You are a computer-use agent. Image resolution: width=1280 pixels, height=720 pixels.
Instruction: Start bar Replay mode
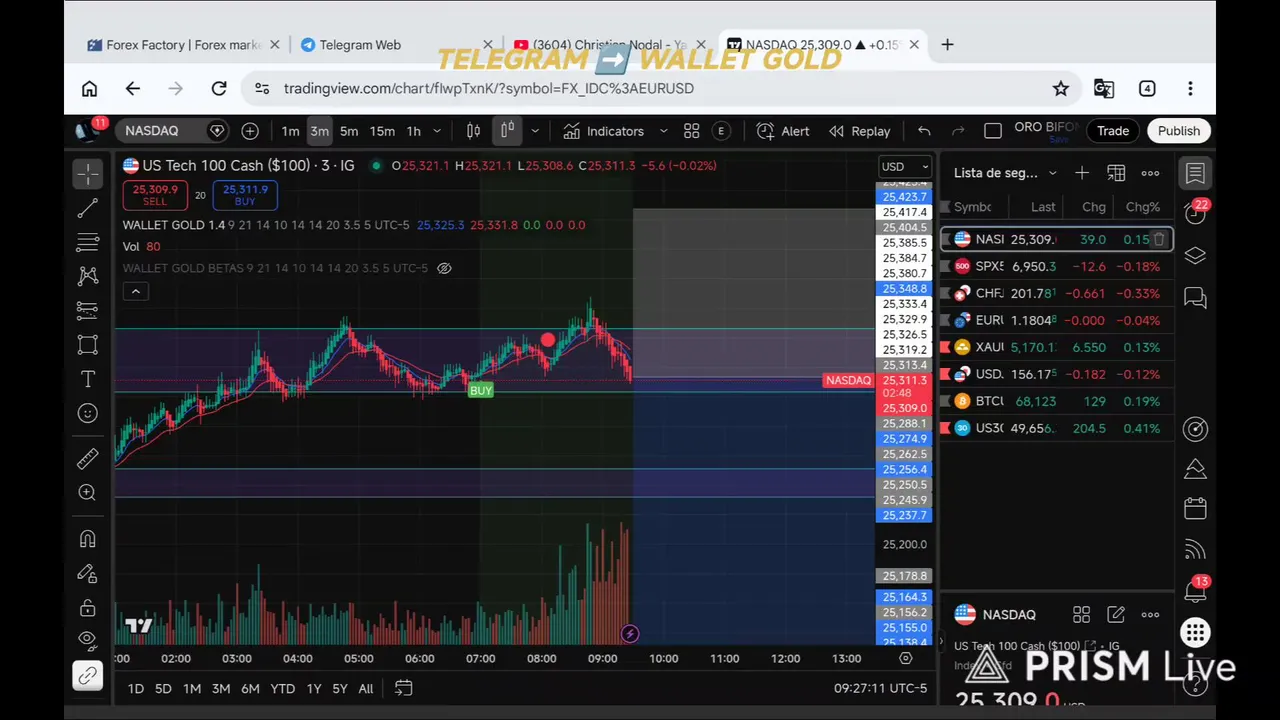click(x=860, y=131)
